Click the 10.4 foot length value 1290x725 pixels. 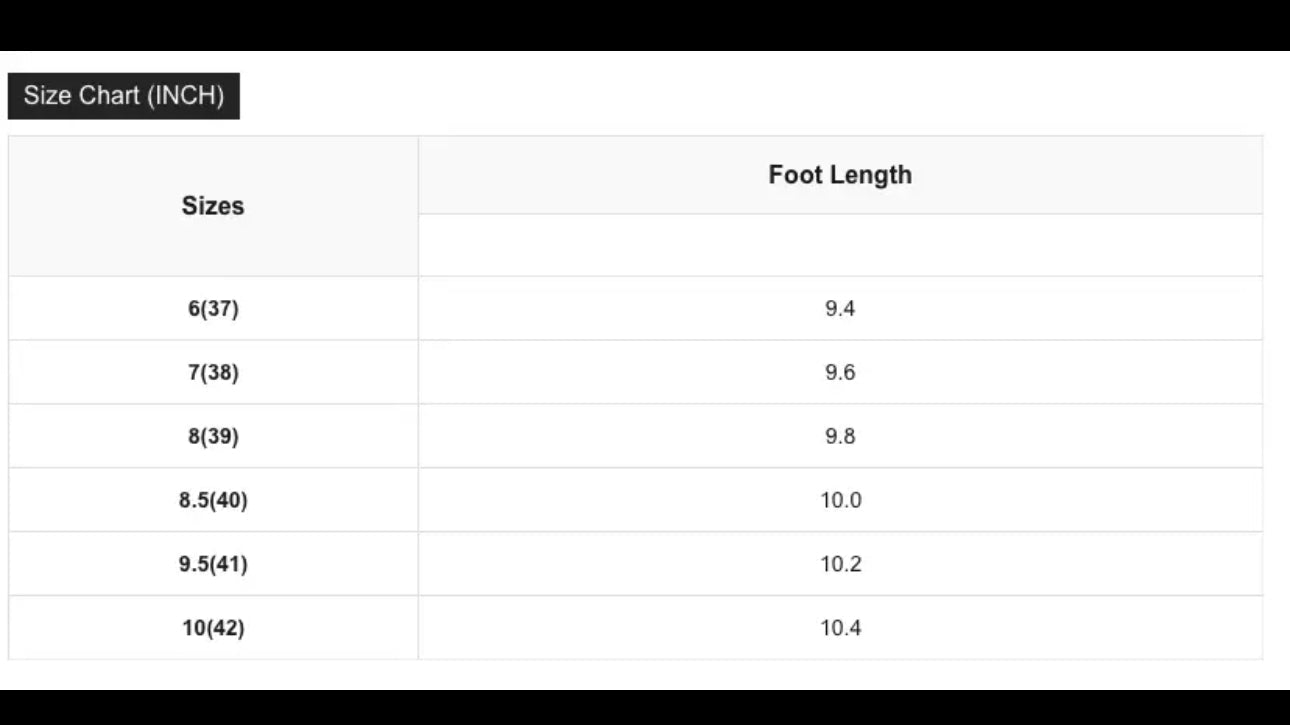(840, 628)
